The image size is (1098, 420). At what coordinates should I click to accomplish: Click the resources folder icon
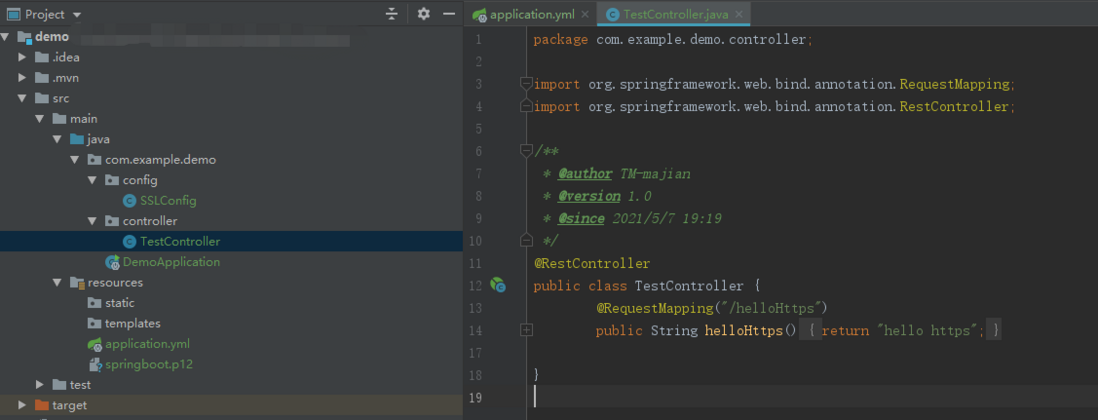point(77,283)
